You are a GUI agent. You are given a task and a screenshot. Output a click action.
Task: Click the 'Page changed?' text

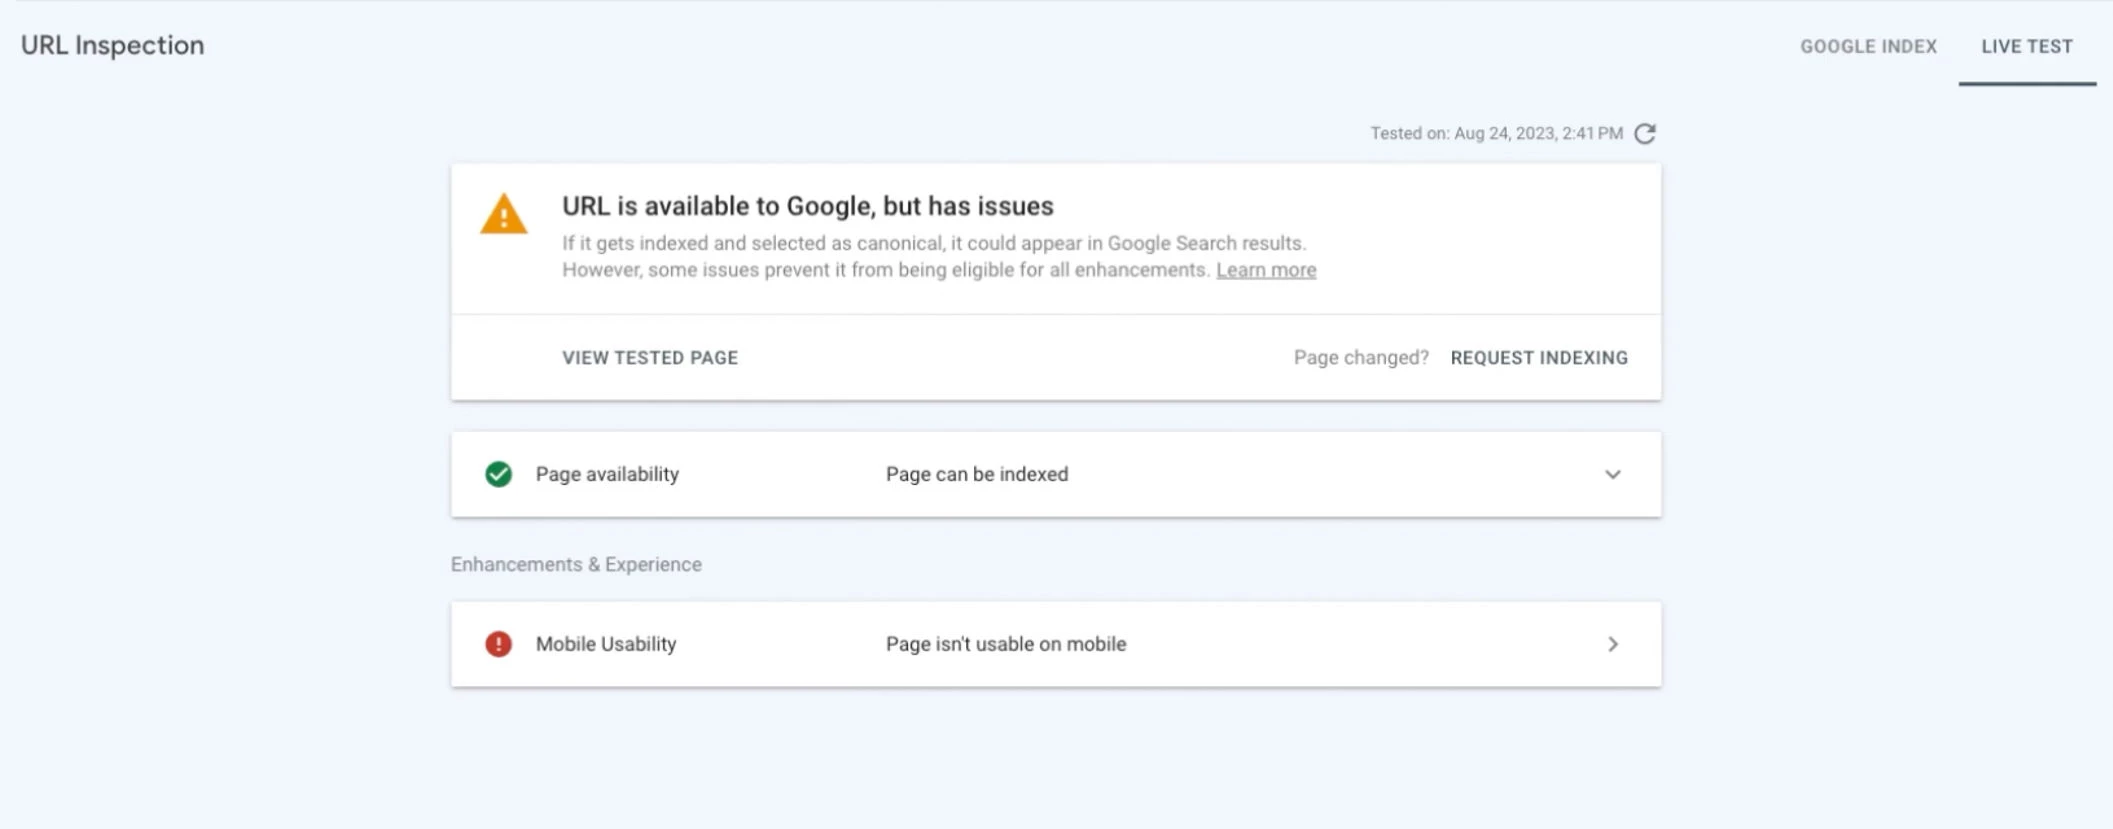[1361, 358]
